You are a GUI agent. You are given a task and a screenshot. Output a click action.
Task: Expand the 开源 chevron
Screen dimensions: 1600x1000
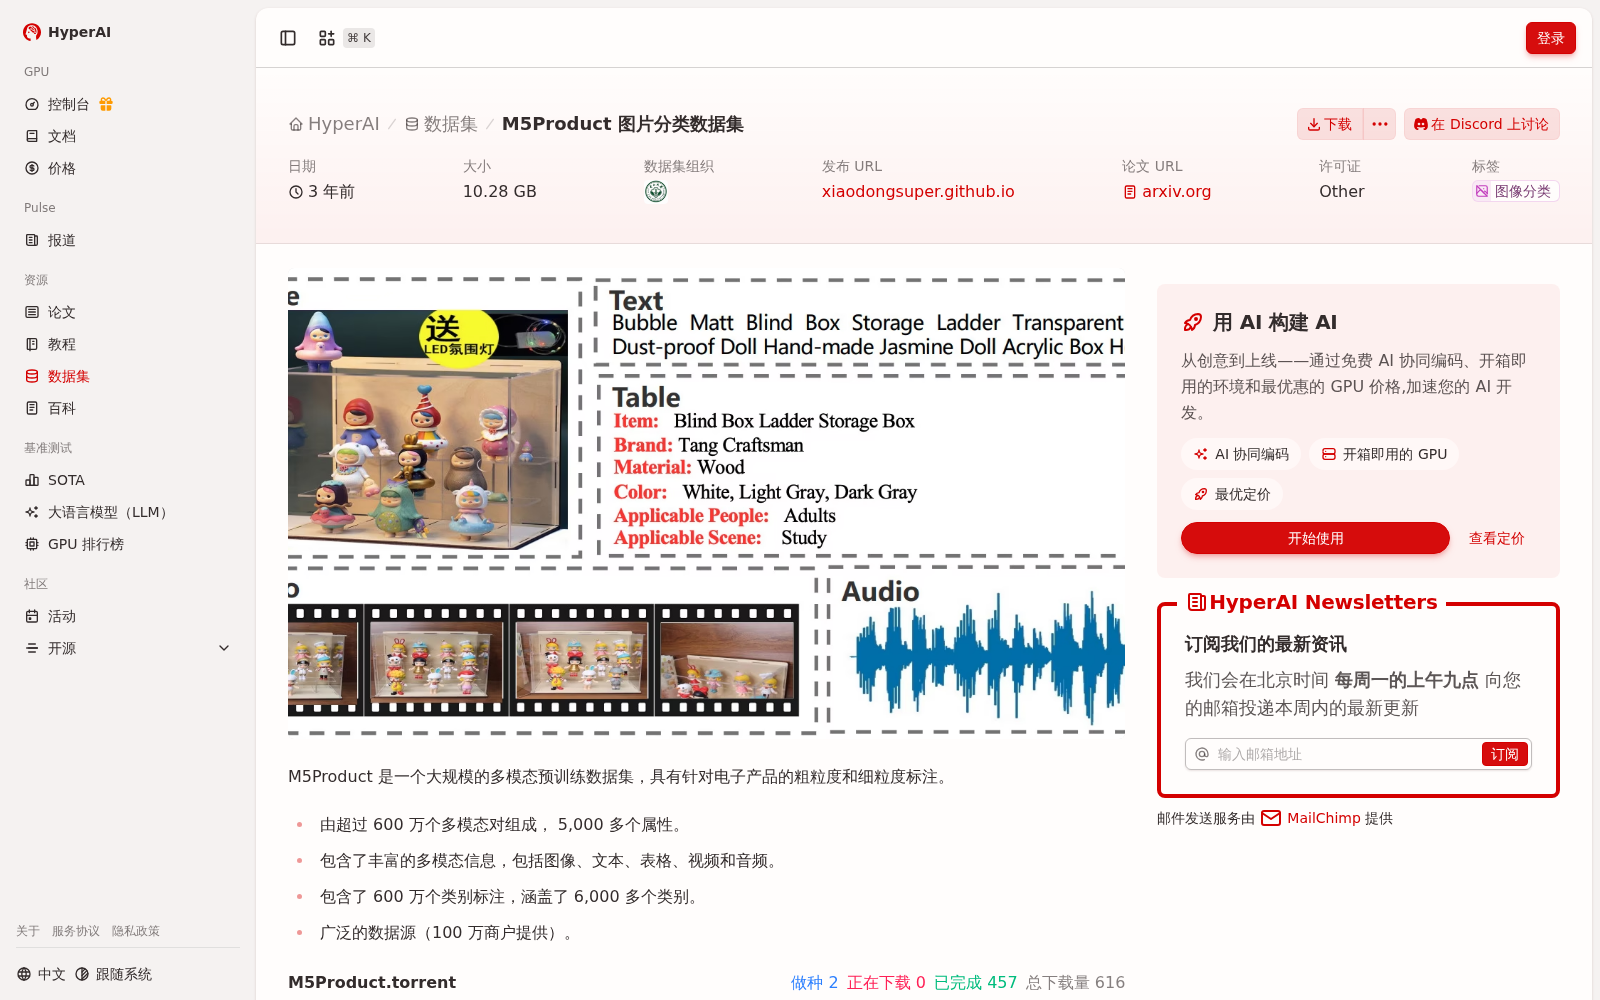click(224, 648)
